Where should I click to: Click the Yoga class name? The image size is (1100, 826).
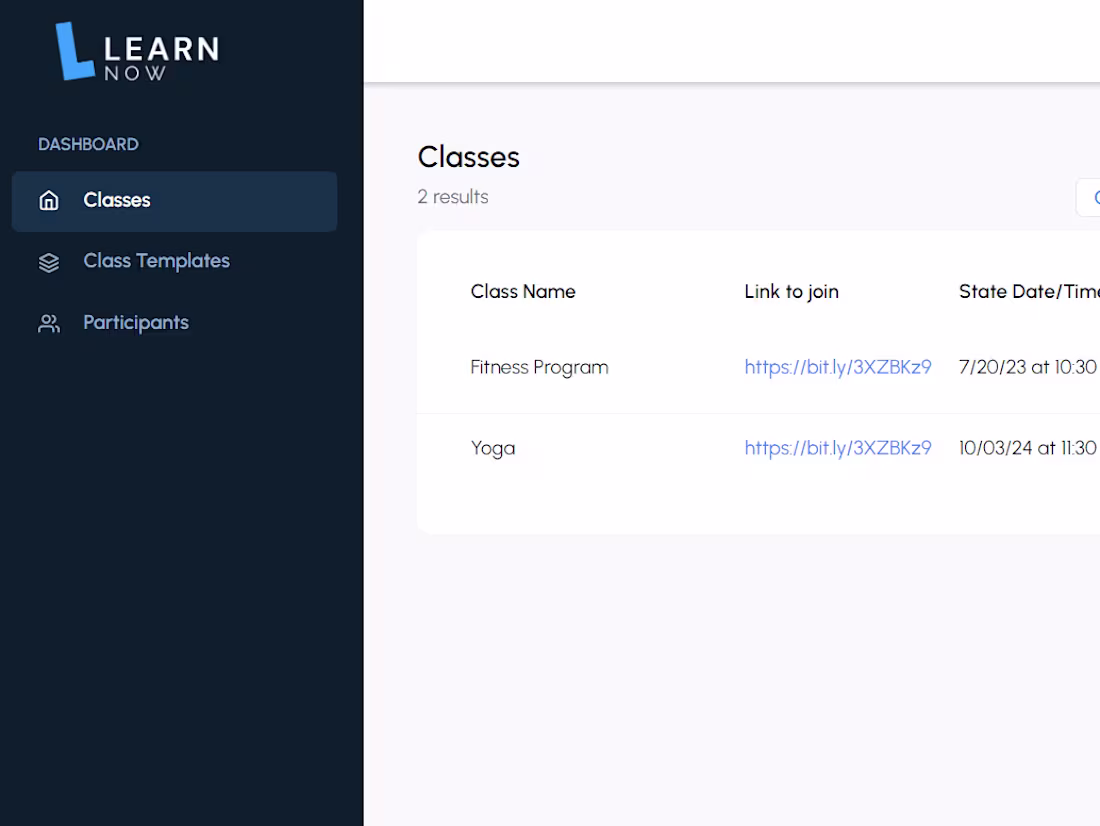(x=493, y=448)
